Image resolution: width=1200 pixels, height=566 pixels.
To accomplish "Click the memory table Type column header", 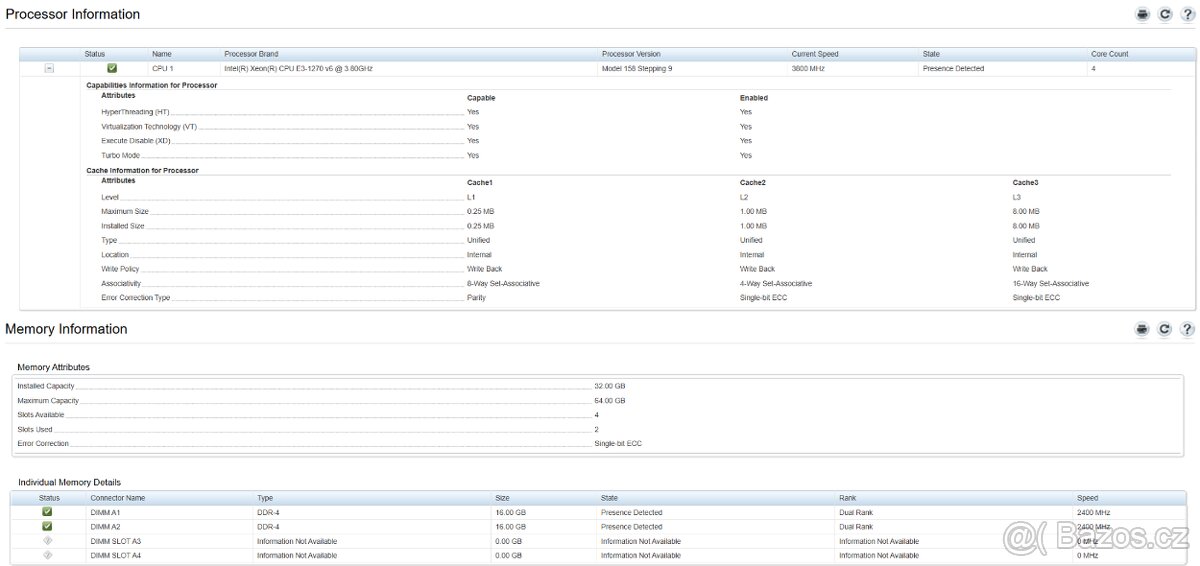I will pyautogui.click(x=265, y=497).
